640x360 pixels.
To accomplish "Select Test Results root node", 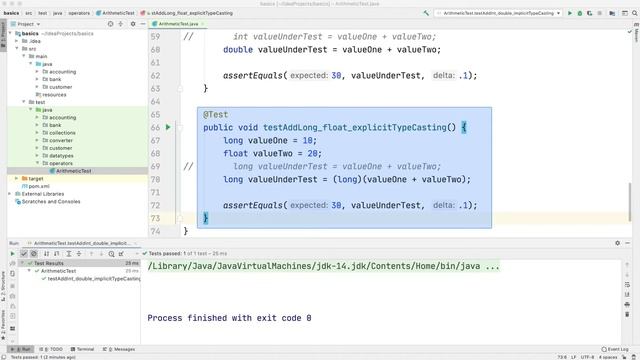I will pyautogui.click(x=79, y=263).
